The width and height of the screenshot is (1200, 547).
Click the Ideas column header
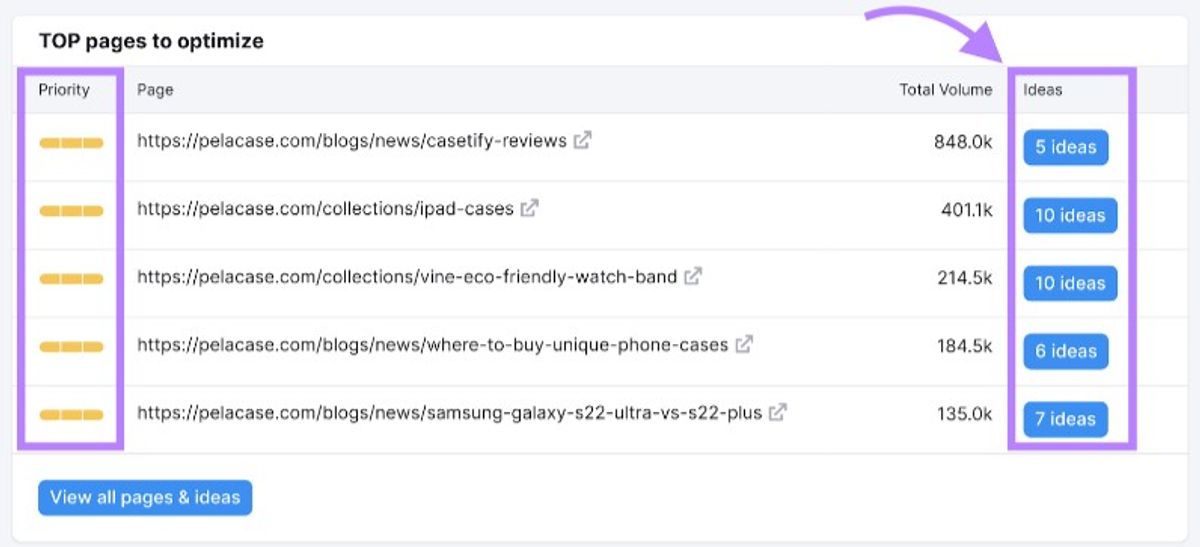1042,90
